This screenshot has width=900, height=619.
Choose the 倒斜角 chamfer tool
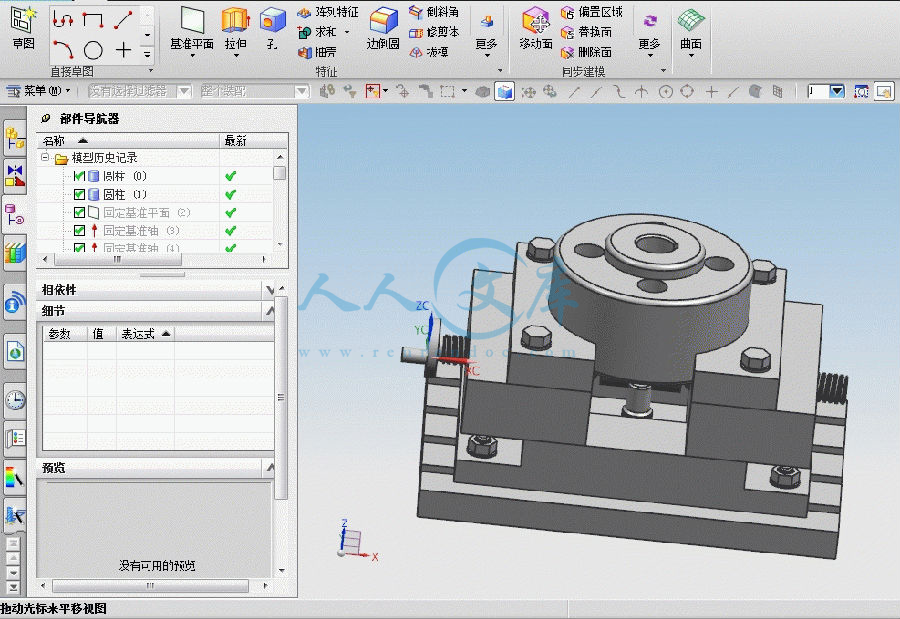pos(433,11)
